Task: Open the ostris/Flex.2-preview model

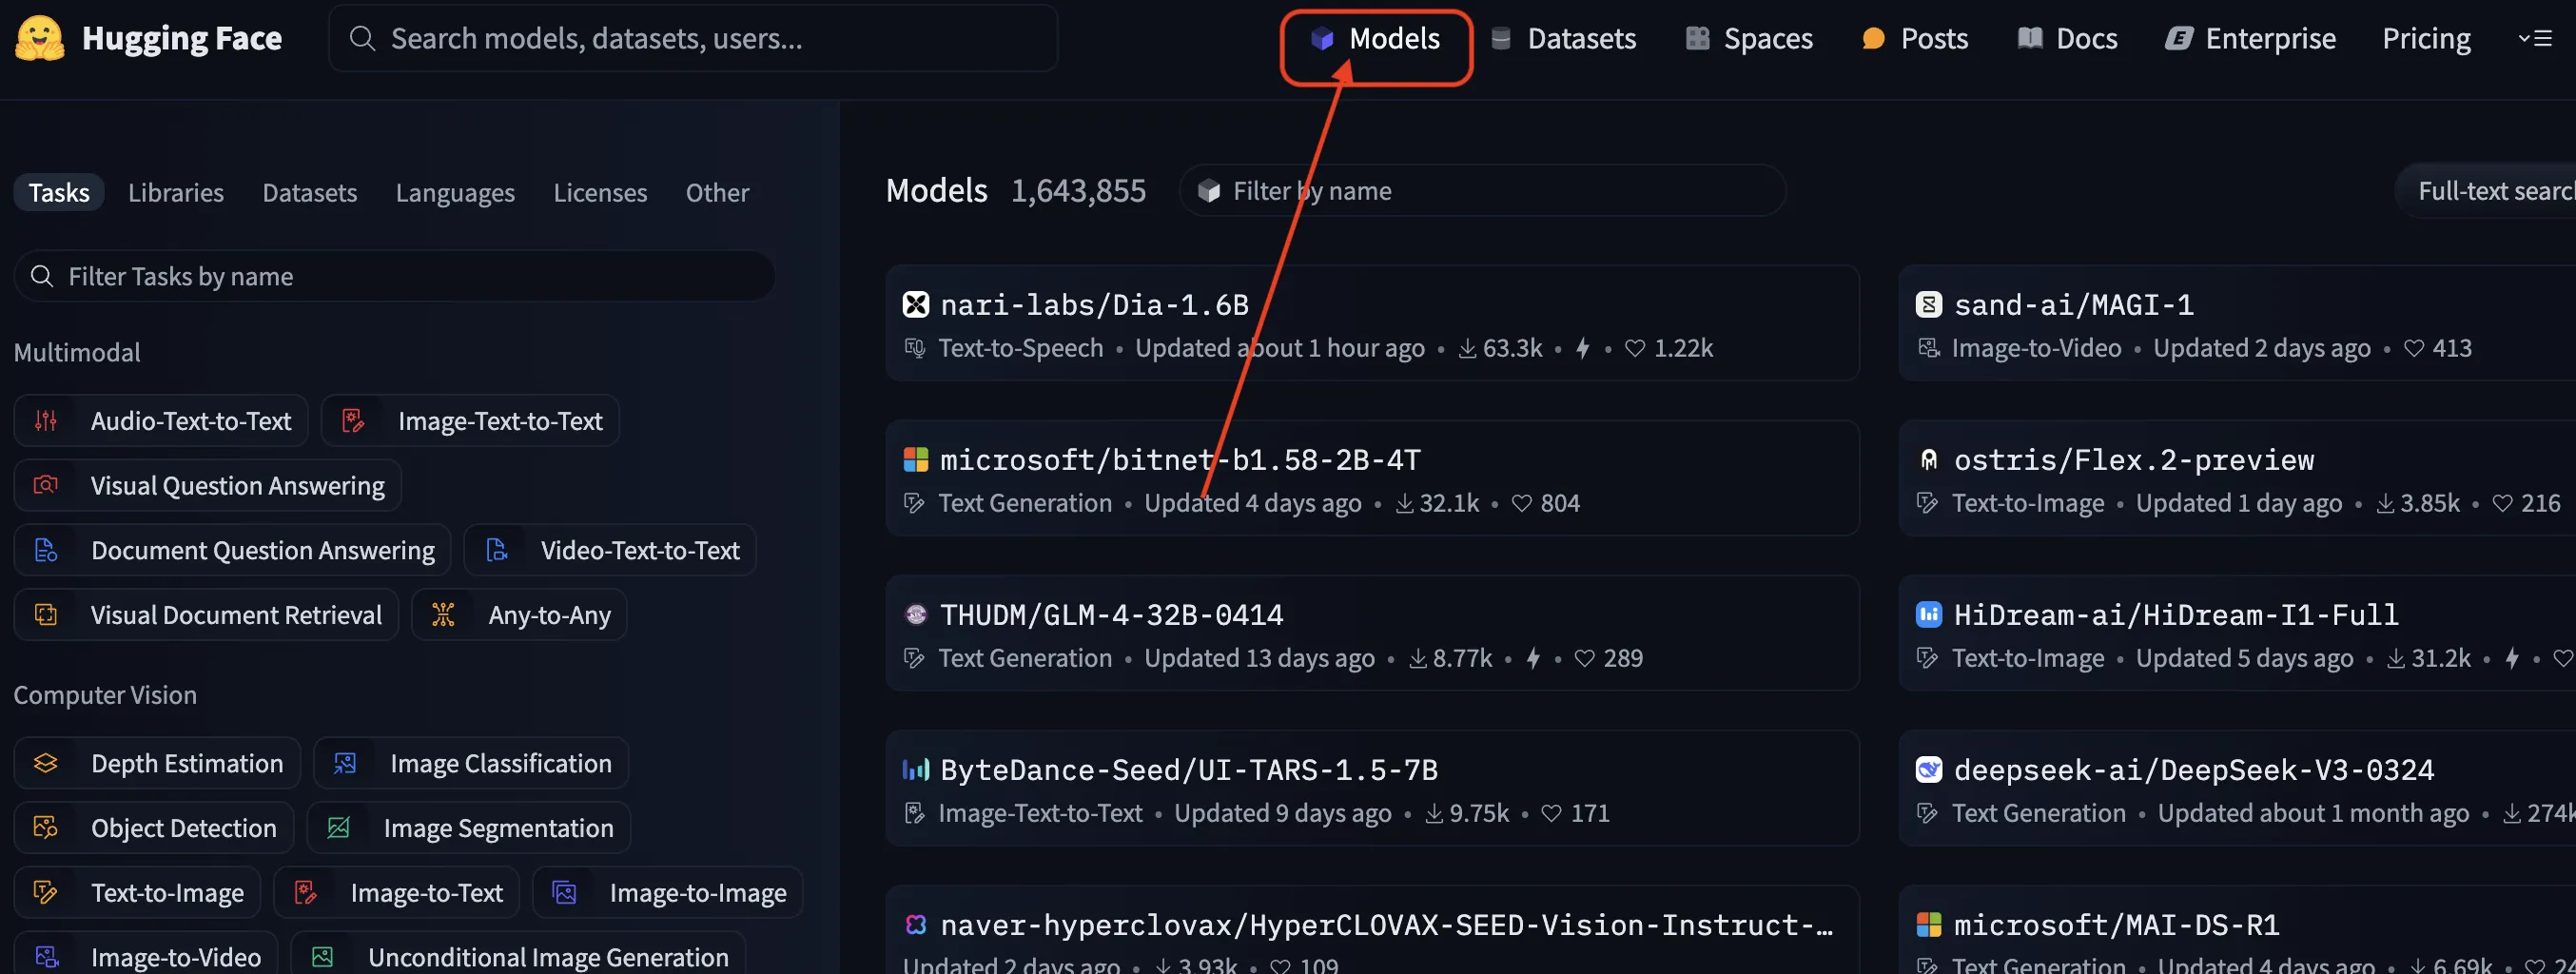Action: (x=2238, y=477)
